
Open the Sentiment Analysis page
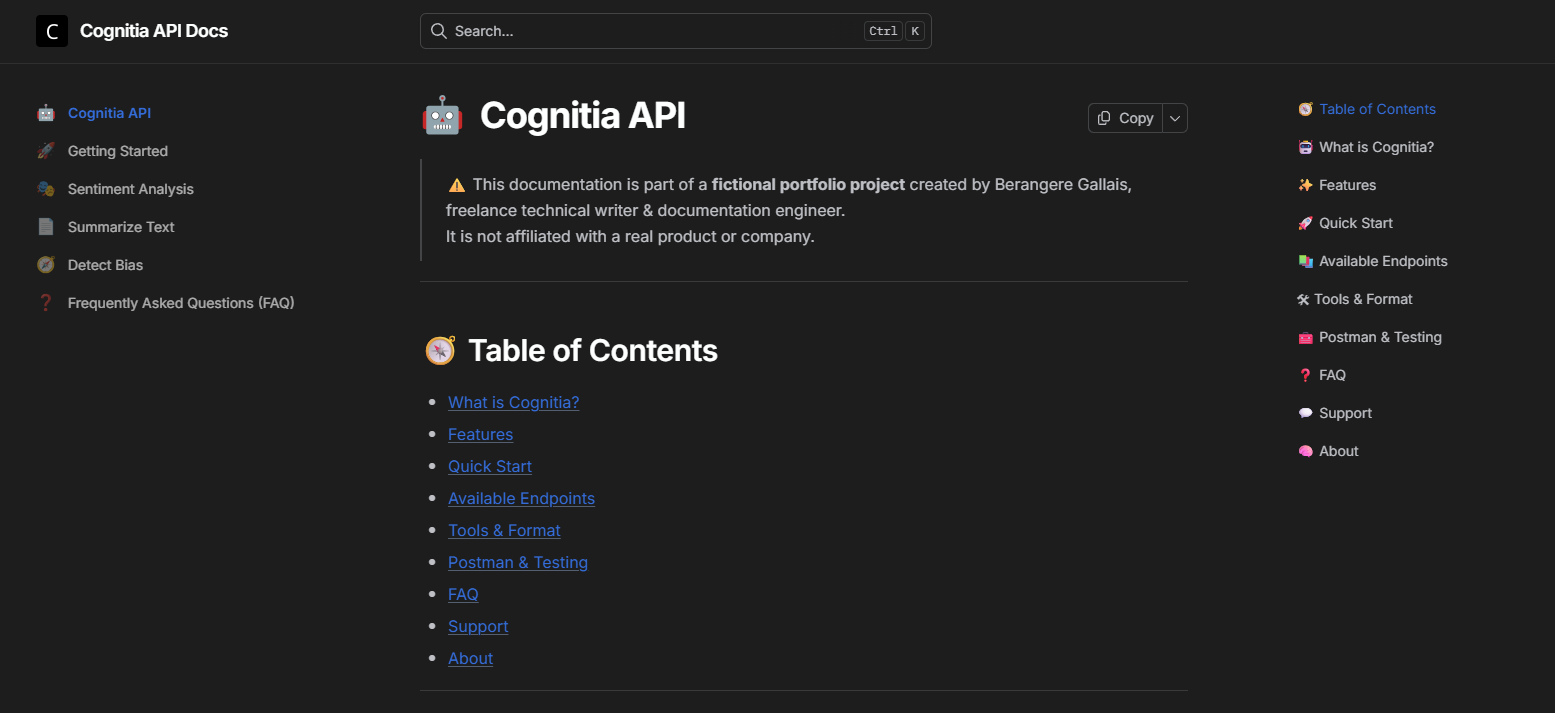click(131, 189)
